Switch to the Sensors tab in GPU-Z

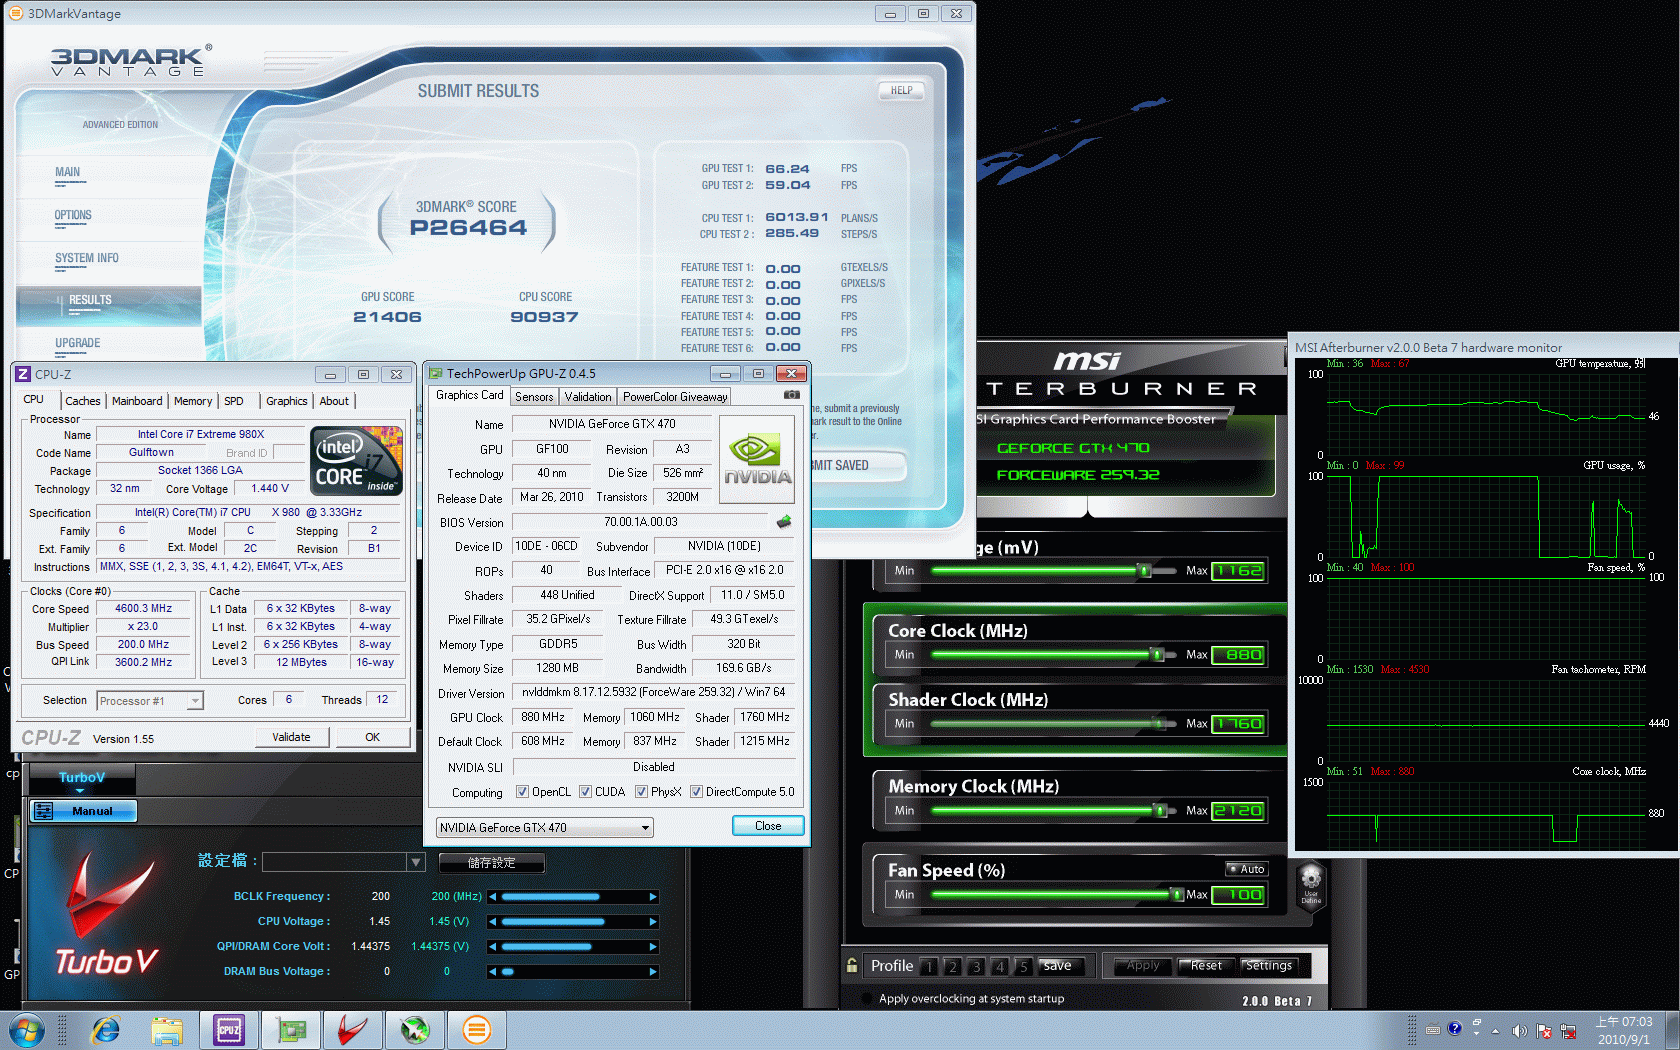coord(534,397)
